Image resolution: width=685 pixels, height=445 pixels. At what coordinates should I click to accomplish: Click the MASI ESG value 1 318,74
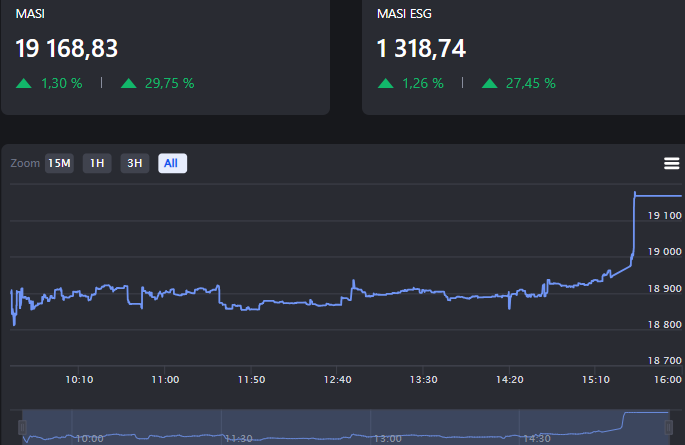pos(422,48)
